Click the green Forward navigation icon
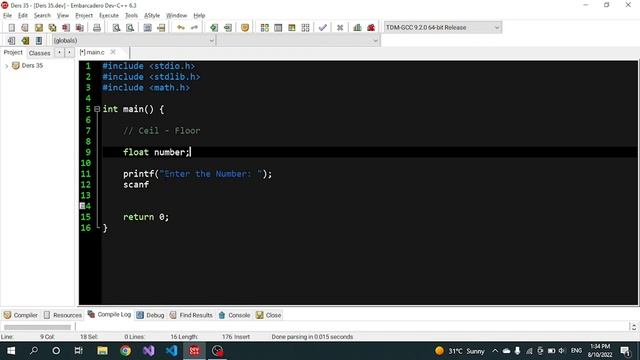 tap(228, 28)
